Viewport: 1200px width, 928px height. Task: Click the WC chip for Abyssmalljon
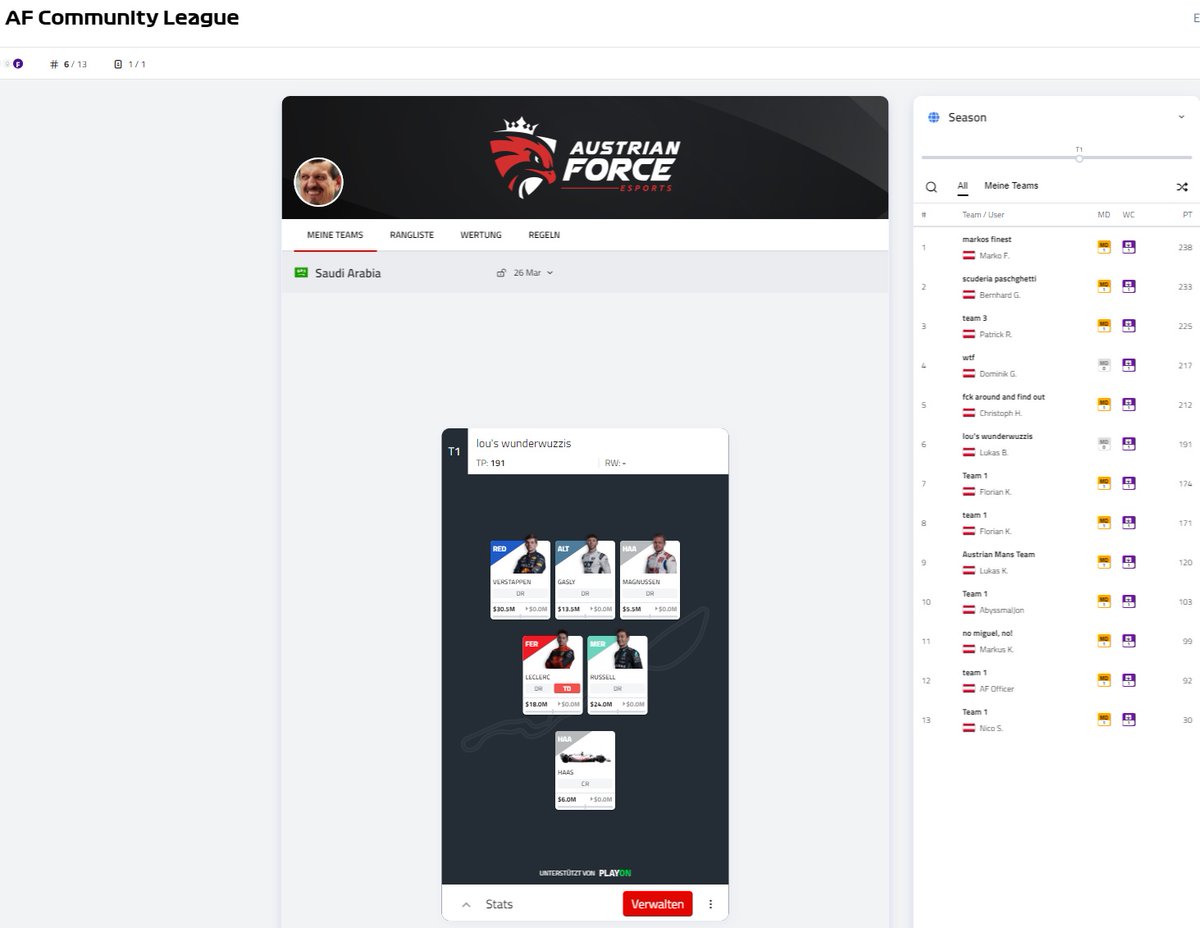point(1128,601)
